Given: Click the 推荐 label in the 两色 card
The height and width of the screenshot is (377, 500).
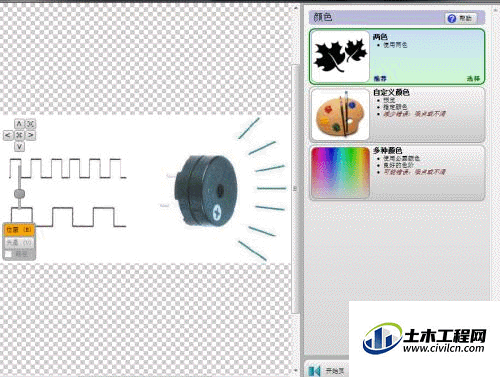Looking at the screenshot, I should (380, 78).
